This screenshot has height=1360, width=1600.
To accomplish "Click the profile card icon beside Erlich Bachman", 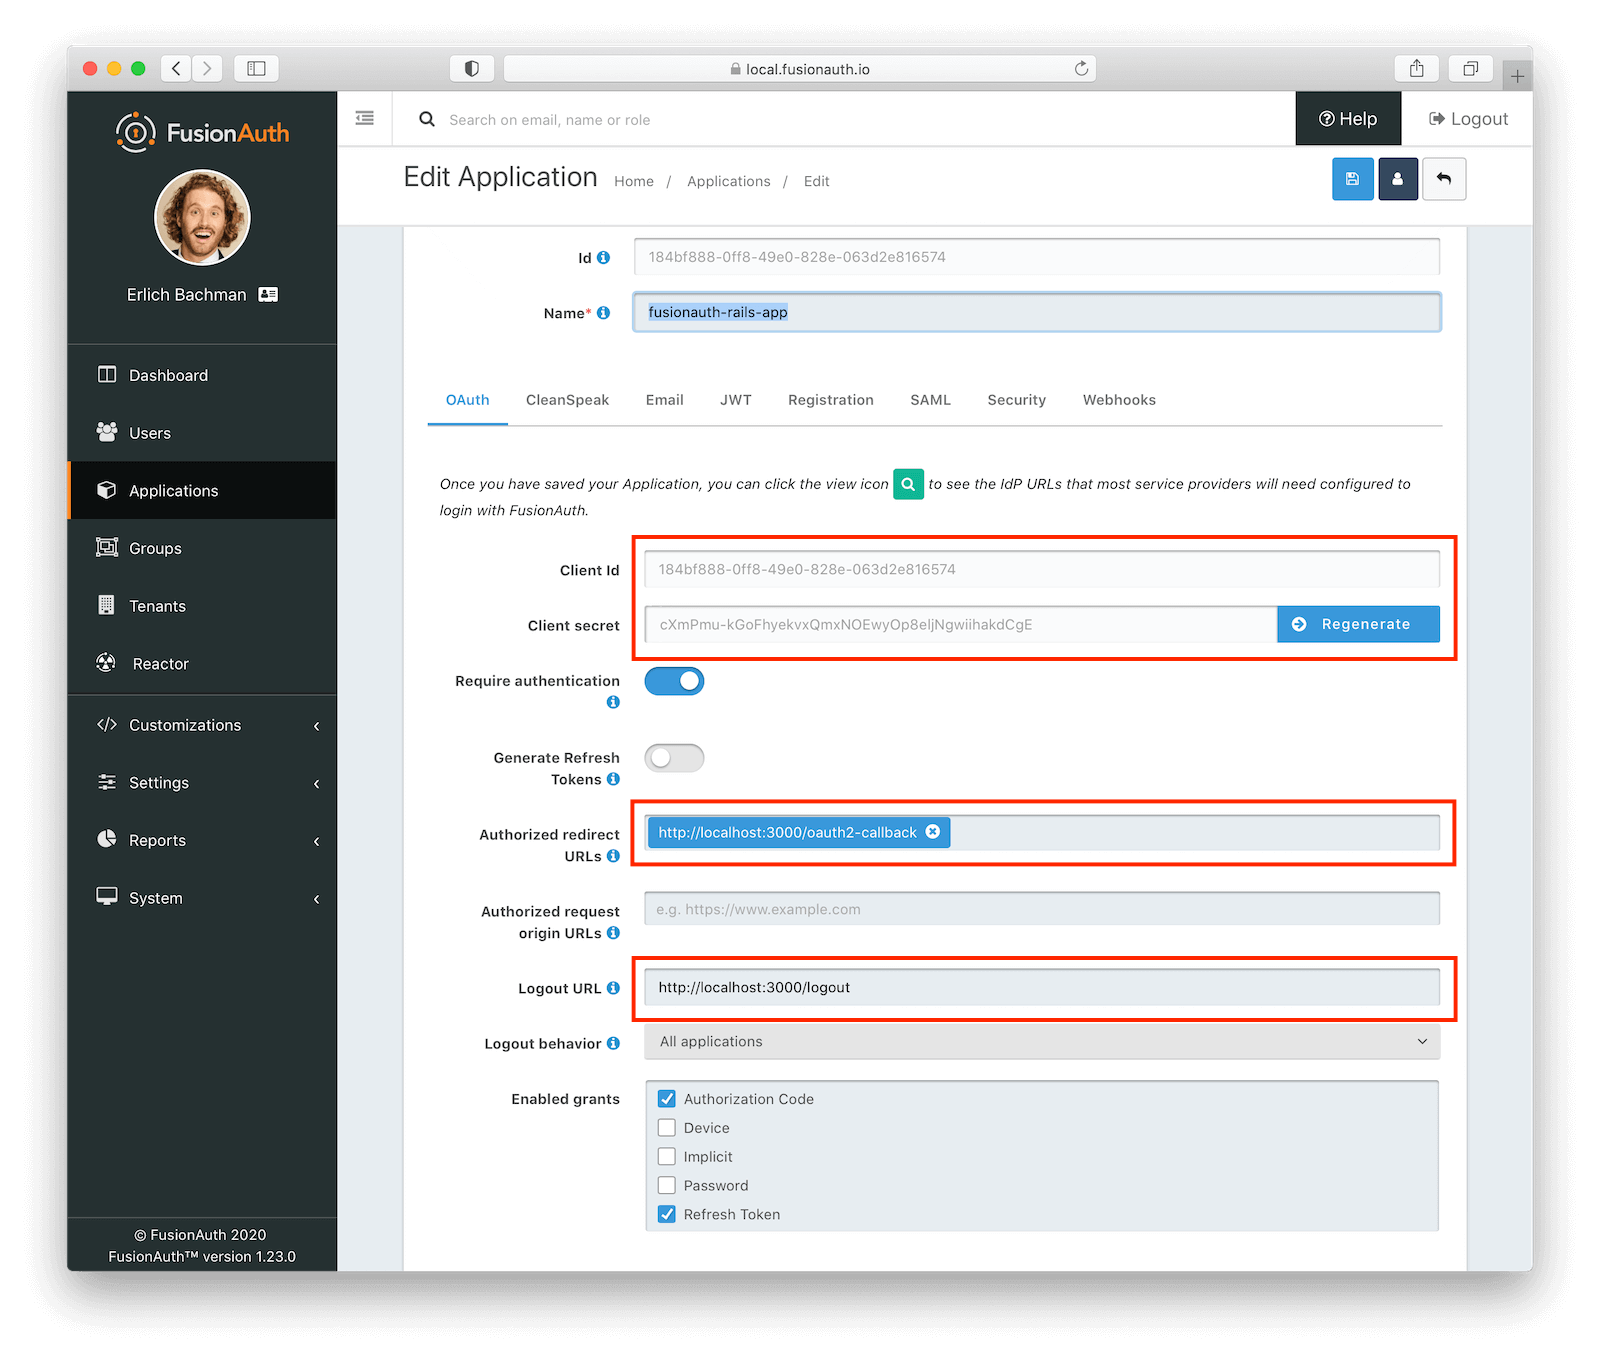I will pos(268,294).
